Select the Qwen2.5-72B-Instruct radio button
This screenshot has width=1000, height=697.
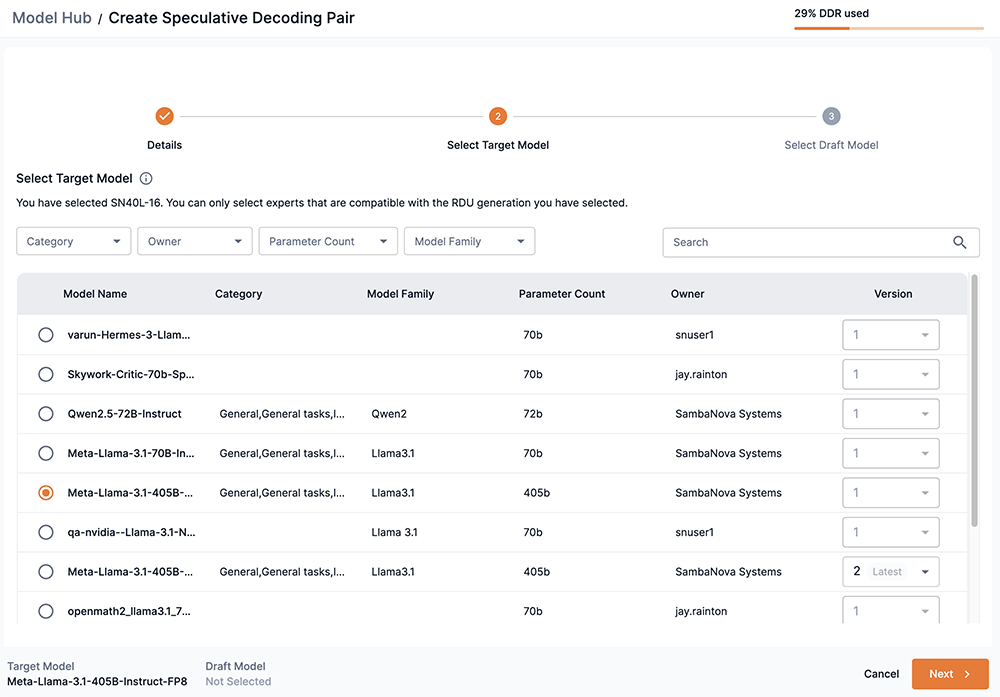coord(46,414)
